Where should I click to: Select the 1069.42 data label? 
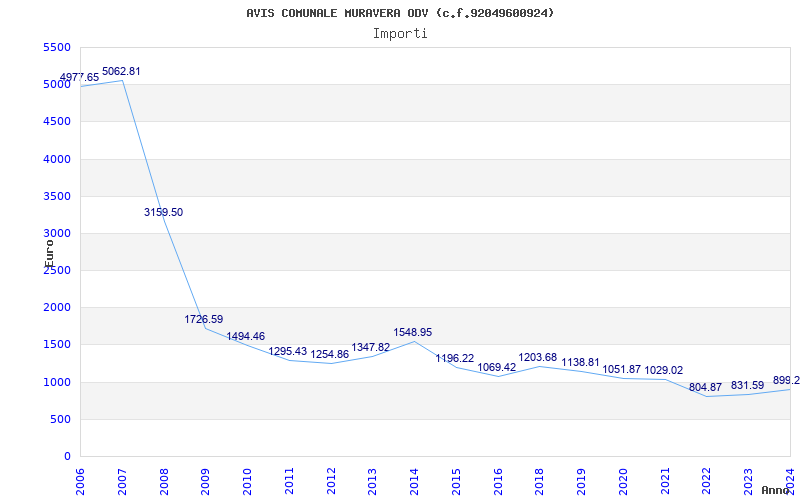pyautogui.click(x=497, y=367)
